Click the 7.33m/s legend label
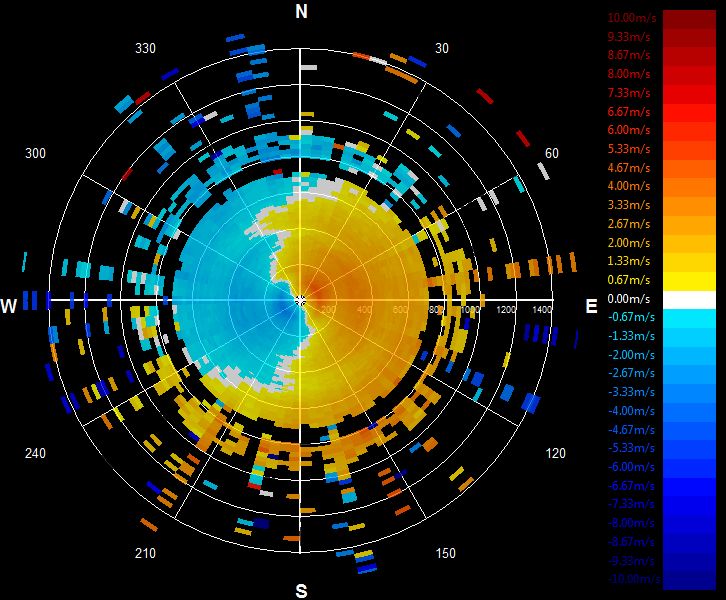726x600 pixels. click(629, 93)
